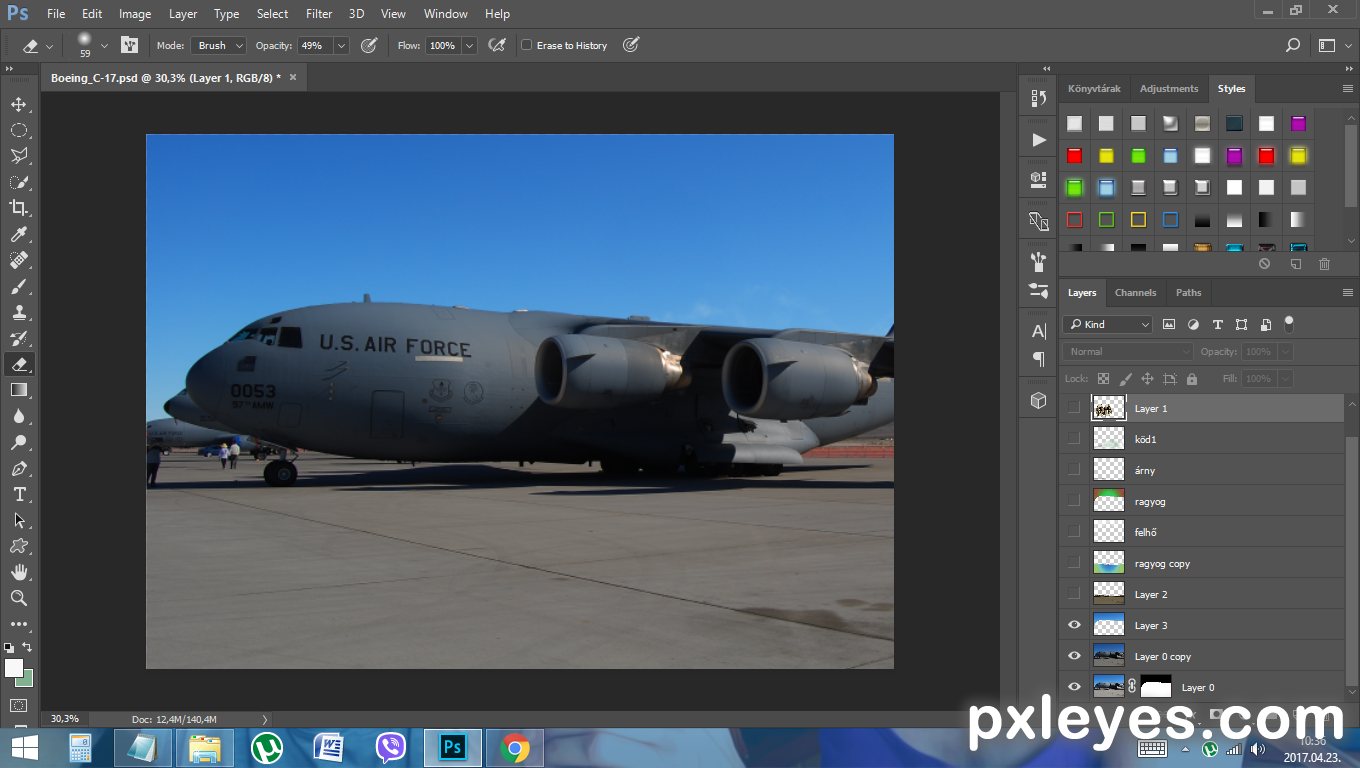
Task: Toggle the brush settings panel icon
Action: tap(130, 45)
